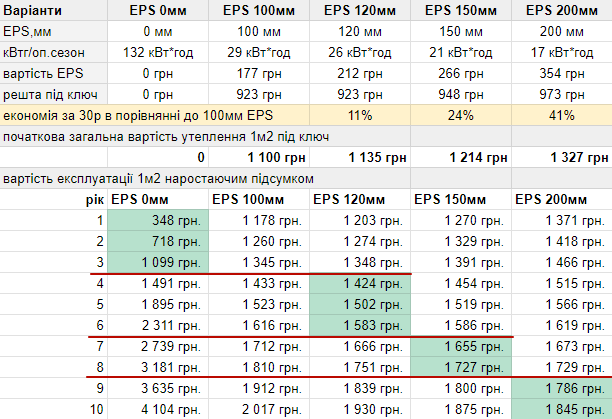Select the "41%" savings cell
612x419 pixels.
tap(561, 115)
